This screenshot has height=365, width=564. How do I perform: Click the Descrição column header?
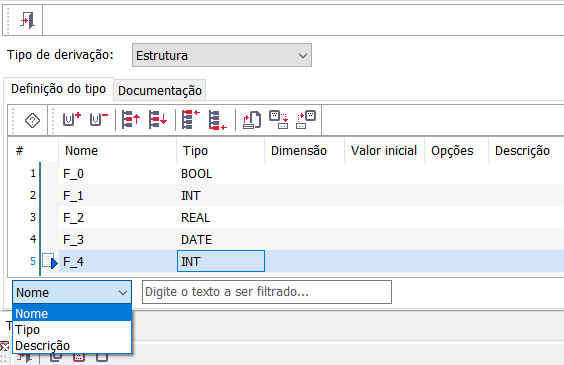pyautogui.click(x=526, y=150)
